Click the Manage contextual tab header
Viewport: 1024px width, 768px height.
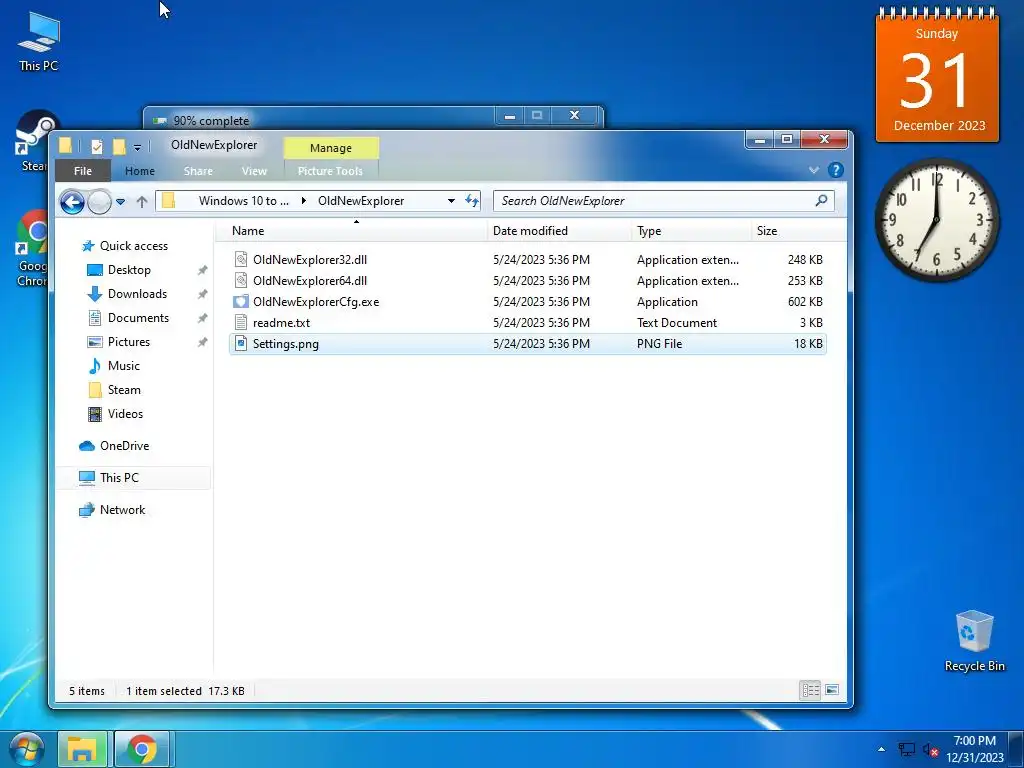(330, 148)
